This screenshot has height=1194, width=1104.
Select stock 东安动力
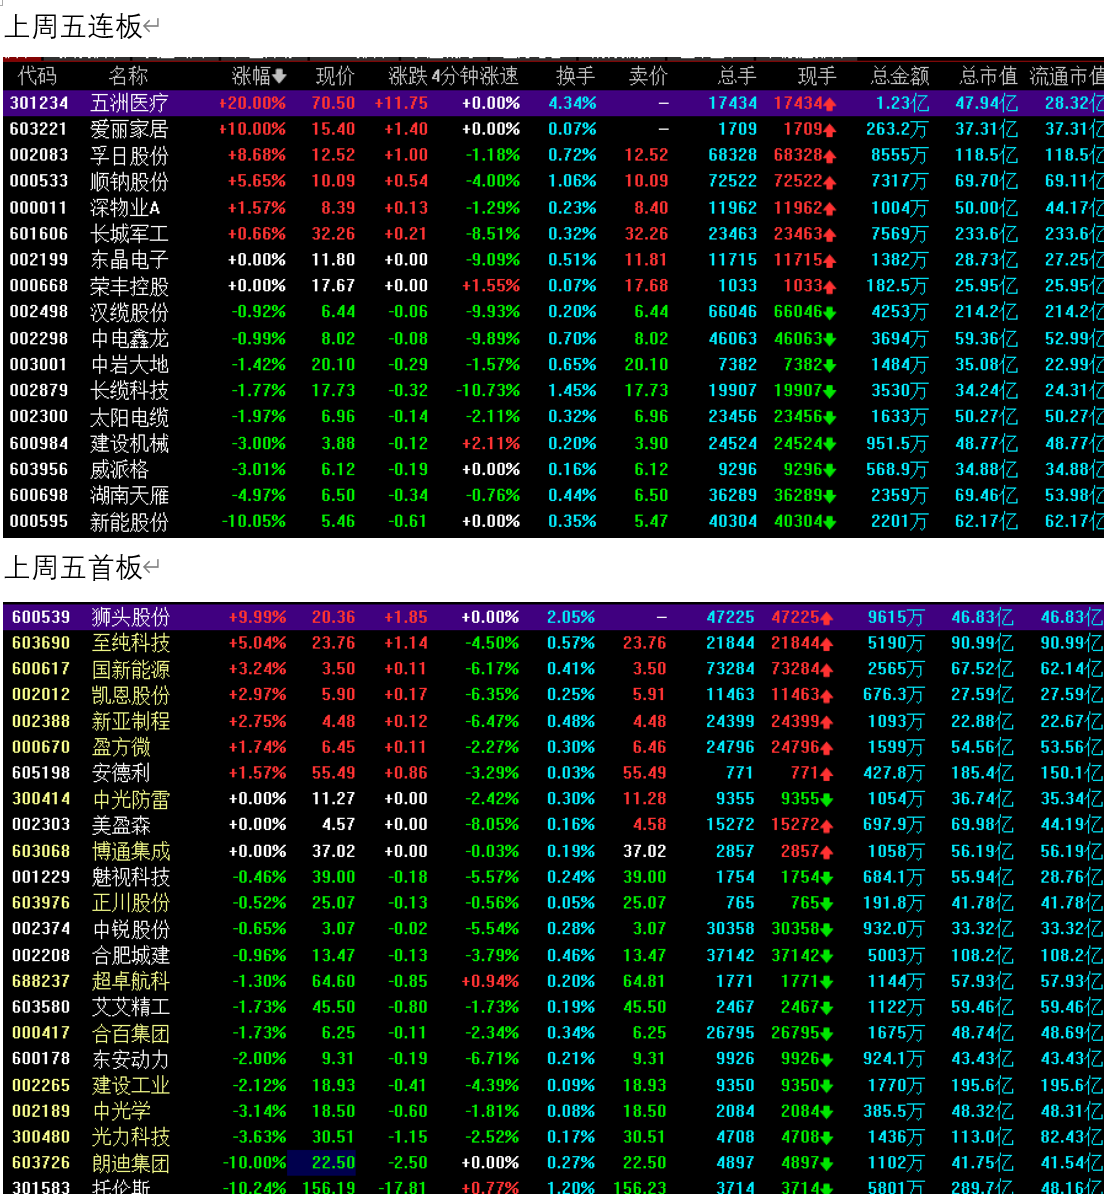tap(131, 1059)
